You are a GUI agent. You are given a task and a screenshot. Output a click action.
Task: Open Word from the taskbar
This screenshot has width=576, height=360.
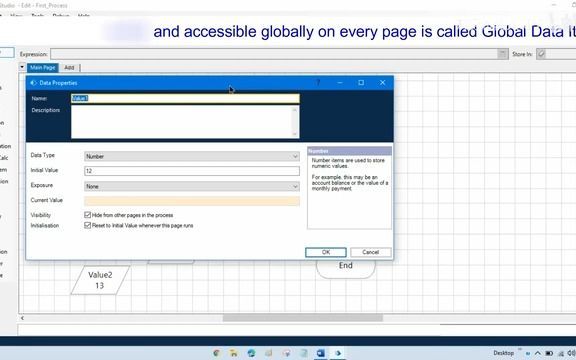pos(320,353)
